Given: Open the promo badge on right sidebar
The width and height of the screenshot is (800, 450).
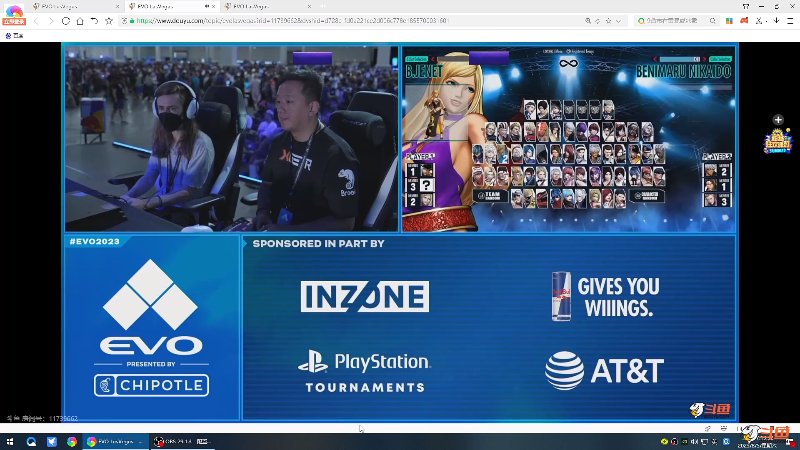Looking at the screenshot, I should (x=778, y=141).
